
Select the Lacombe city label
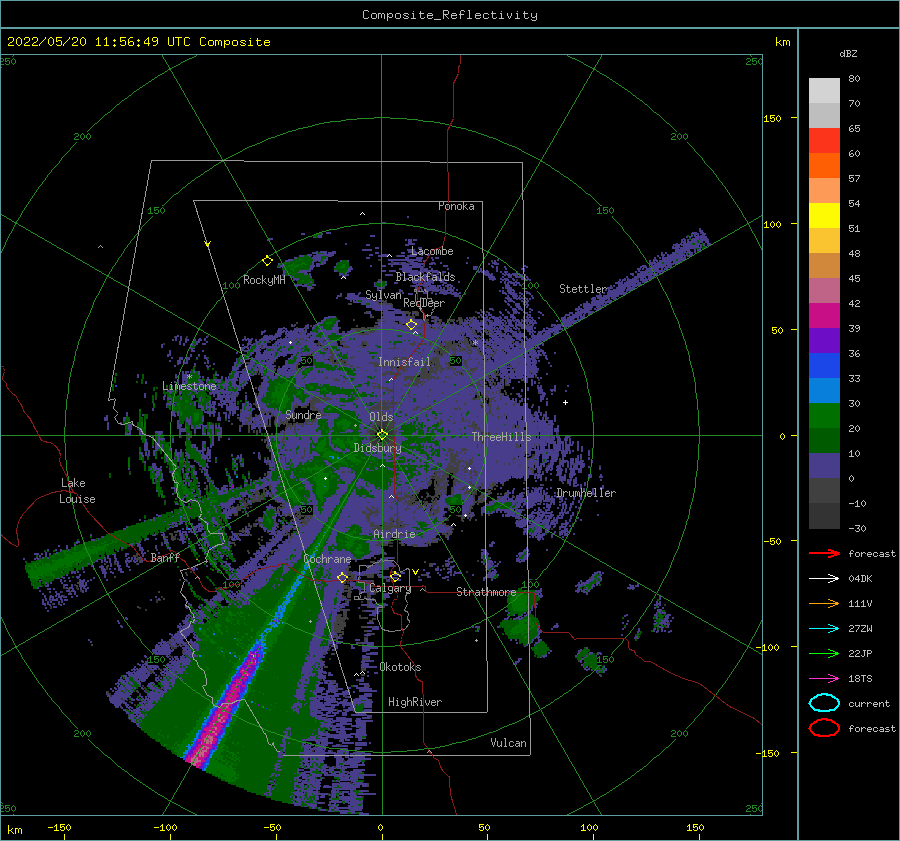432,251
